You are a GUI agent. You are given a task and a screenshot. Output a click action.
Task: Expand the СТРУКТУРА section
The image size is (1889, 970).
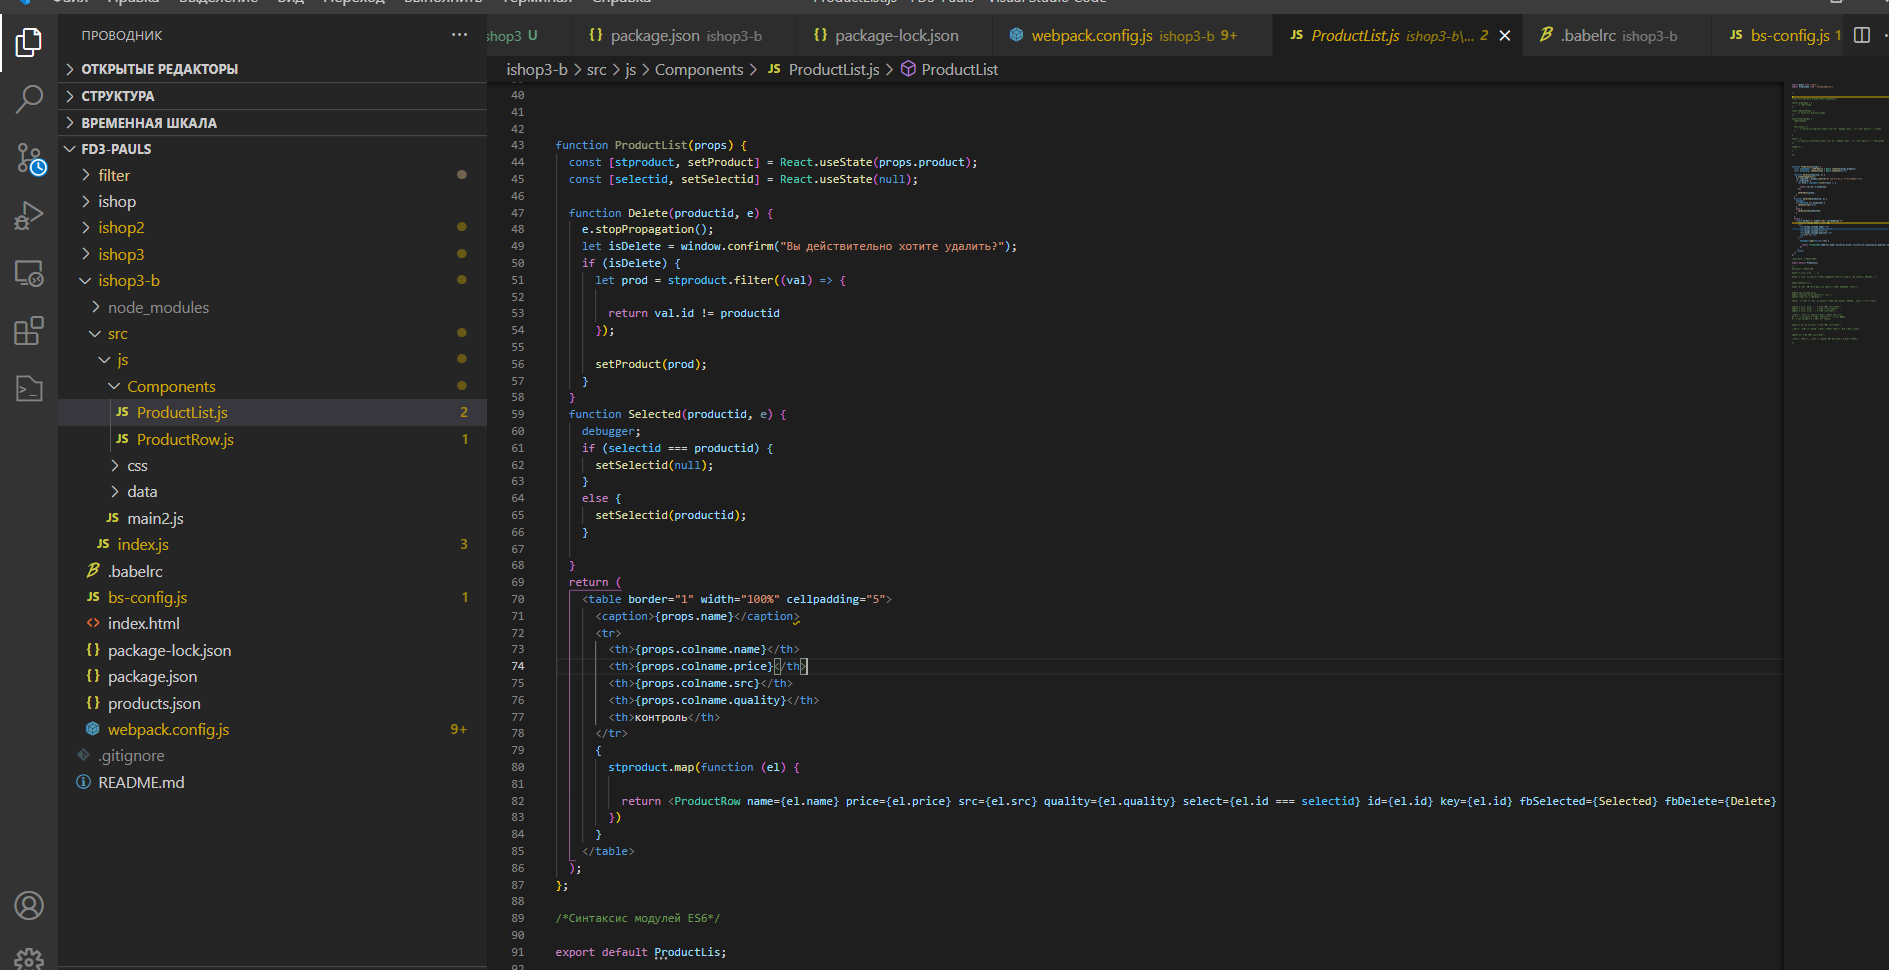click(x=70, y=96)
